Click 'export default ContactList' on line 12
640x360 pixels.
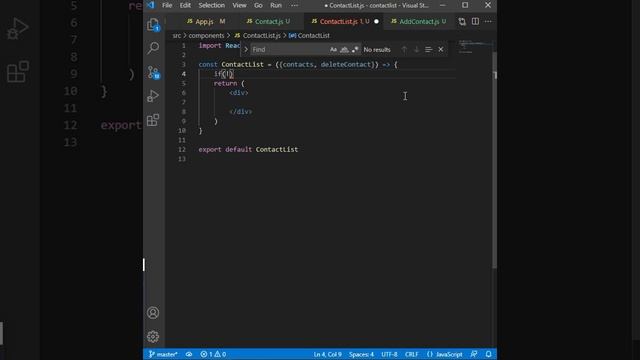click(248, 149)
